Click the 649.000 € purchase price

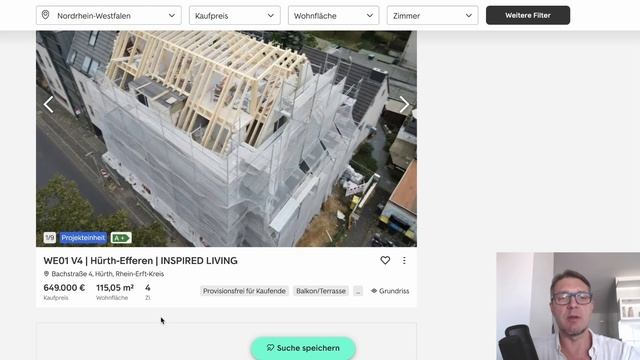(64, 288)
